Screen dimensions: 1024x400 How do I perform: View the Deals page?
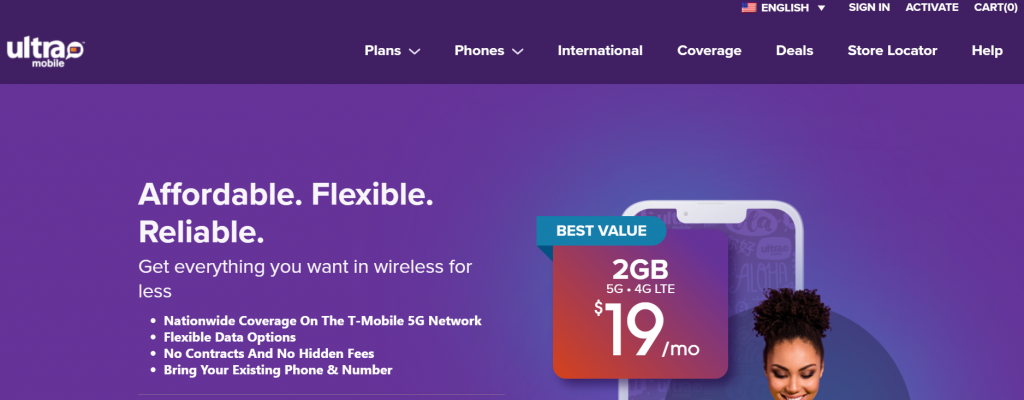point(795,50)
